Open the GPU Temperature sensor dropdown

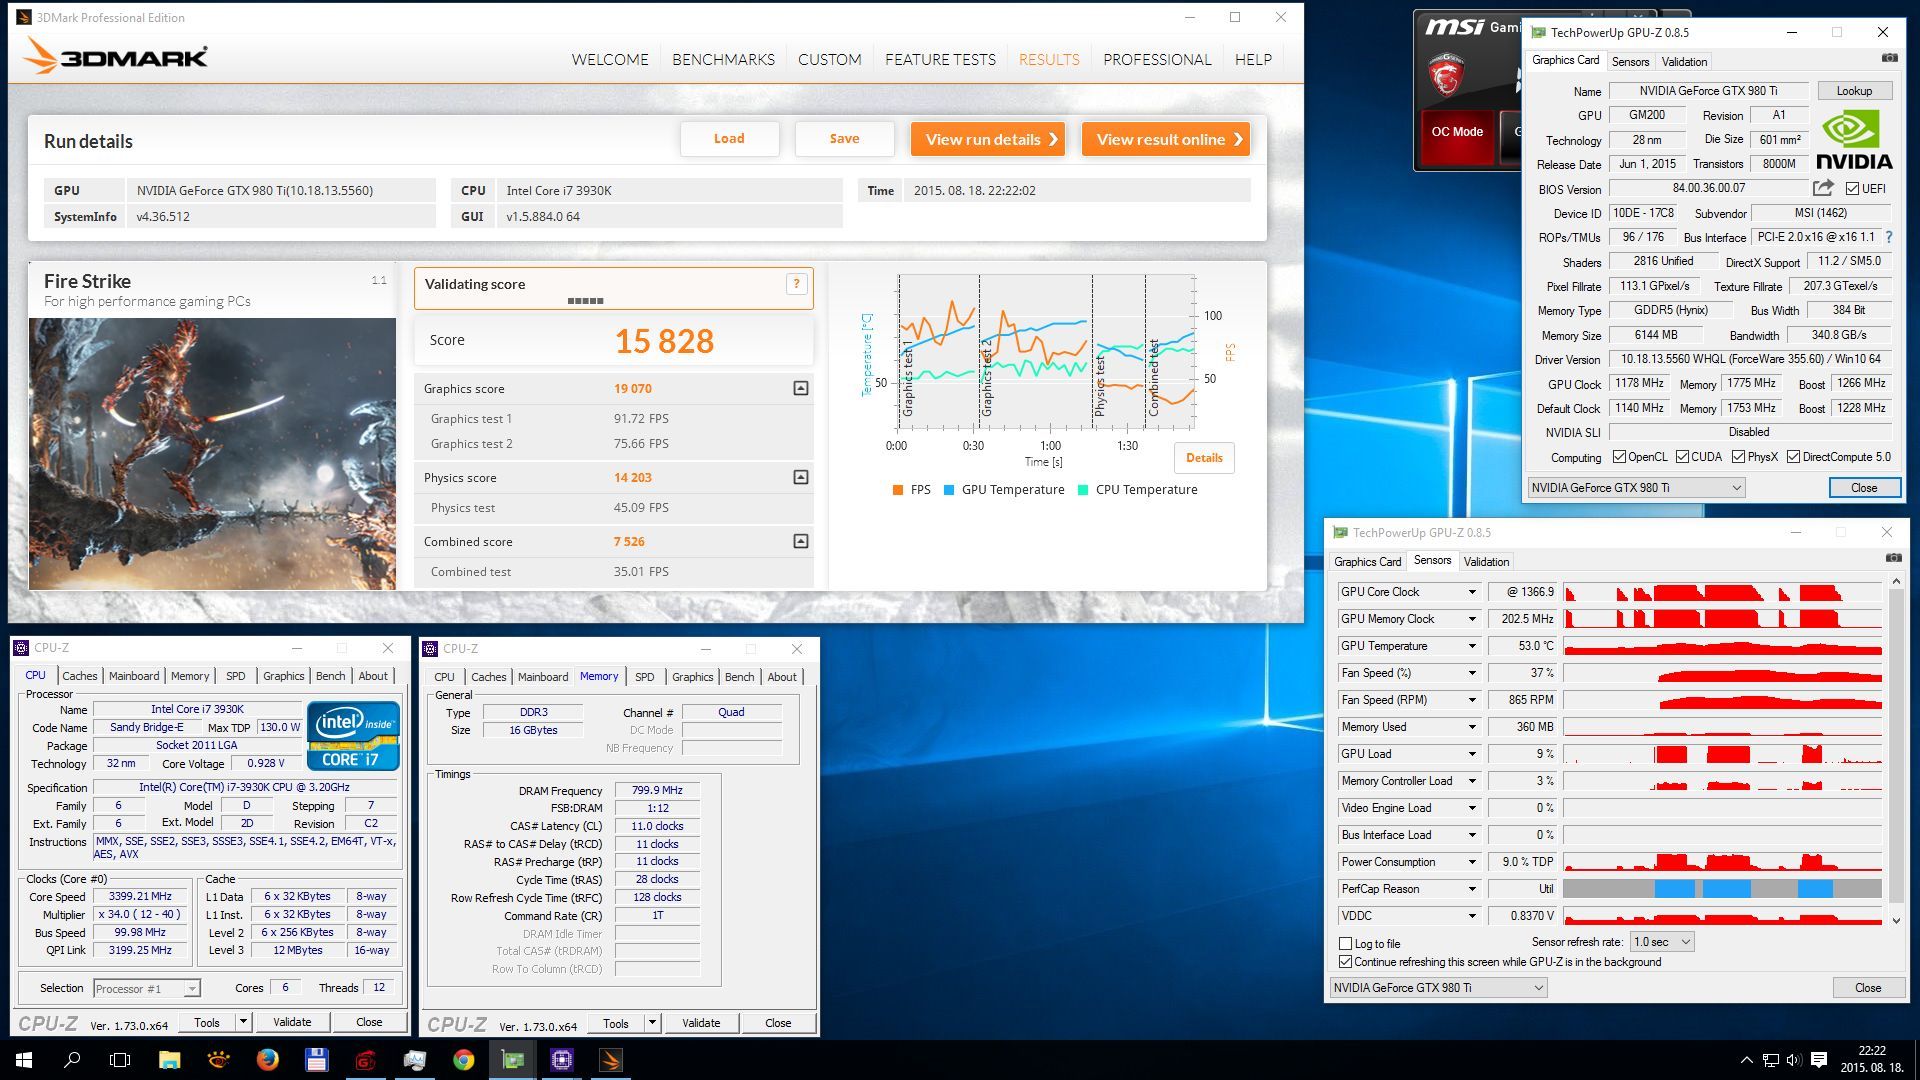[x=1472, y=646]
